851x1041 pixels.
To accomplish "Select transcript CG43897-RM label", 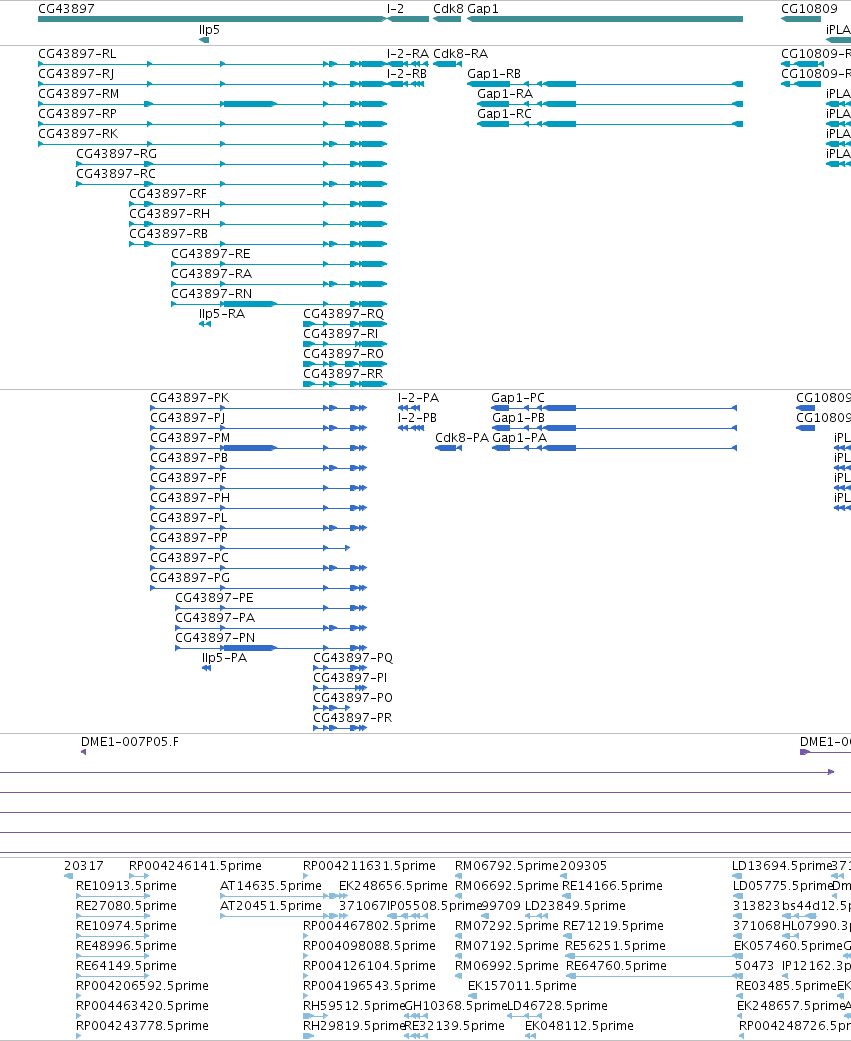I will click(78, 94).
